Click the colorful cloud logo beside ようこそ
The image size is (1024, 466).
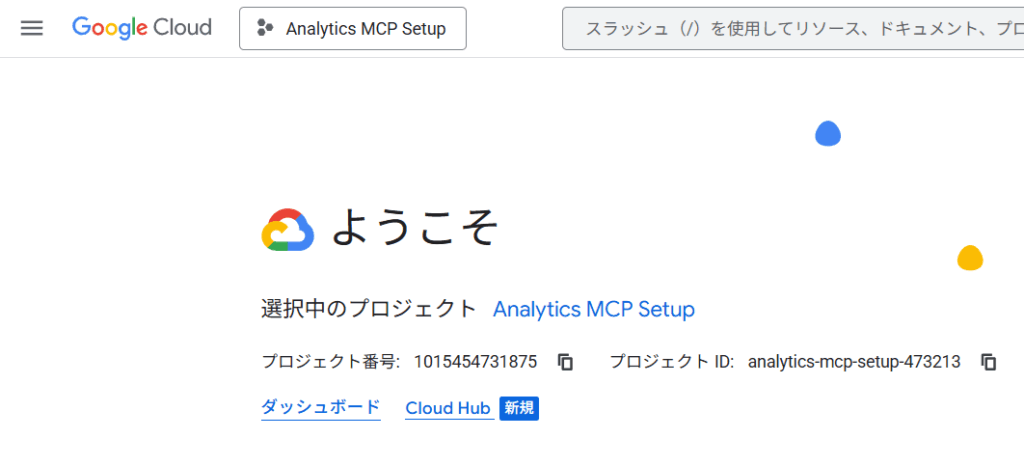click(x=288, y=230)
